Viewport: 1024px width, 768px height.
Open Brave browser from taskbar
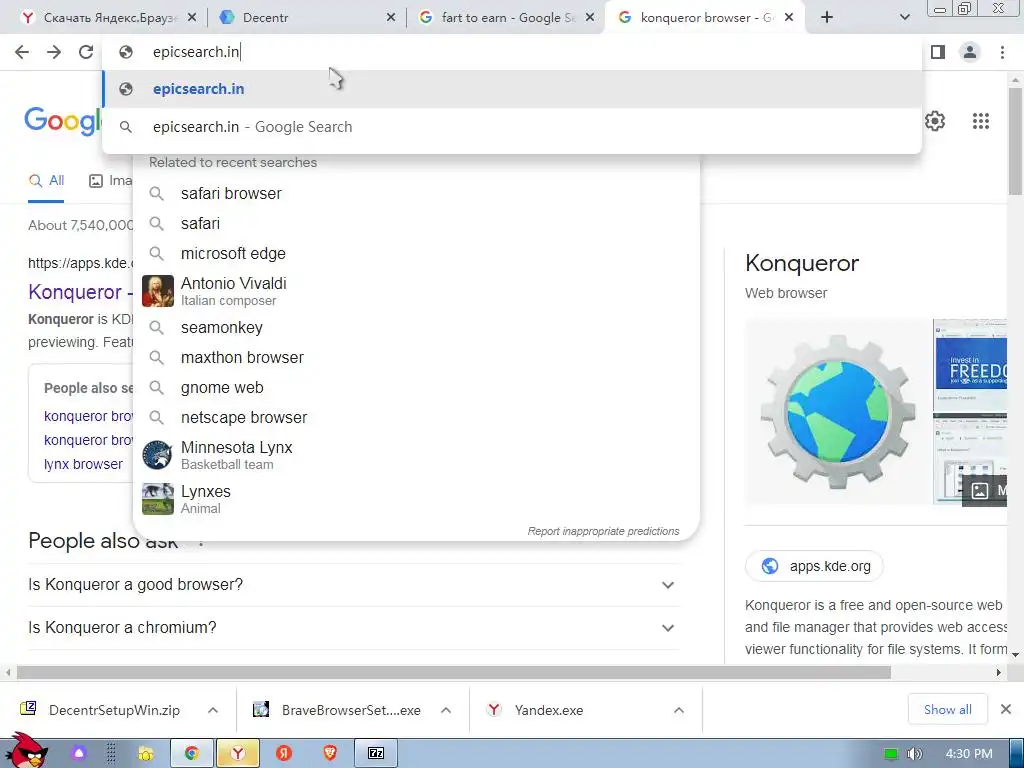click(330, 753)
